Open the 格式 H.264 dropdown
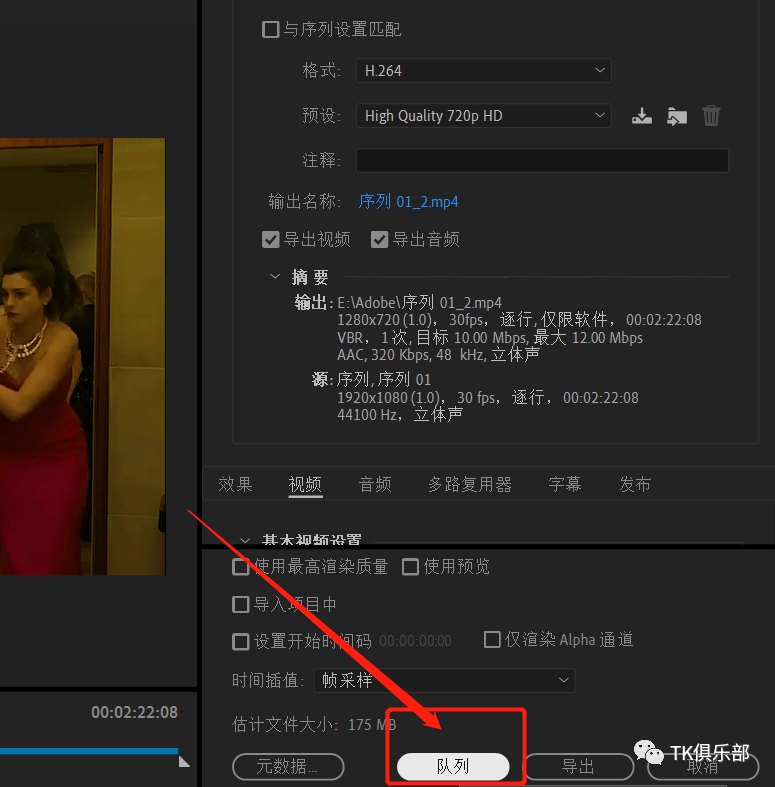The image size is (775, 787). pyautogui.click(x=483, y=71)
